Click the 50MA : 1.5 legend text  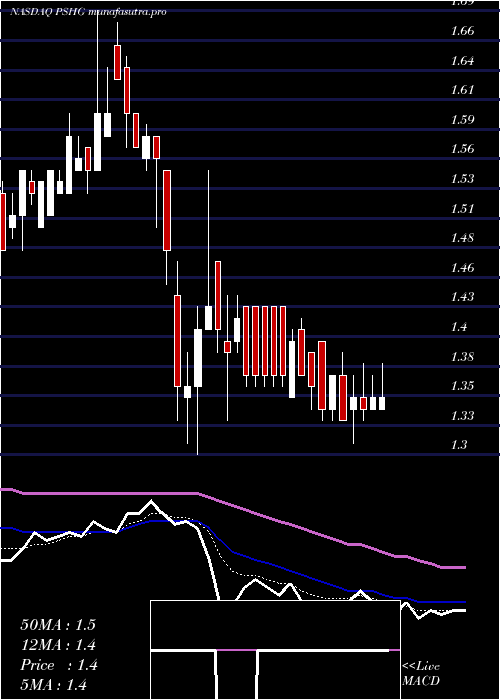tap(58, 625)
